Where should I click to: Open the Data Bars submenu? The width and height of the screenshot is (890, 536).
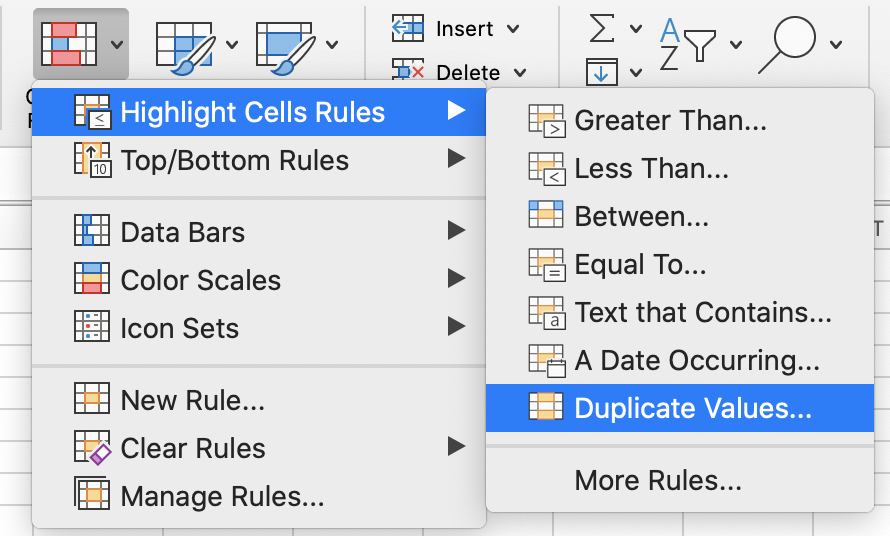(x=259, y=232)
